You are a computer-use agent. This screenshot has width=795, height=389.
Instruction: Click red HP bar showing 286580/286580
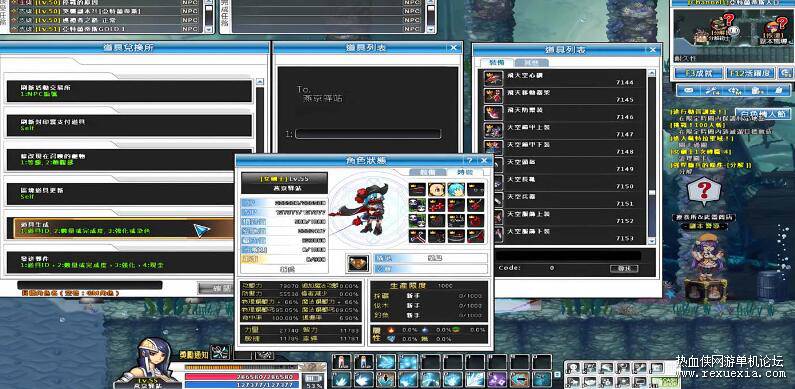coord(242,377)
